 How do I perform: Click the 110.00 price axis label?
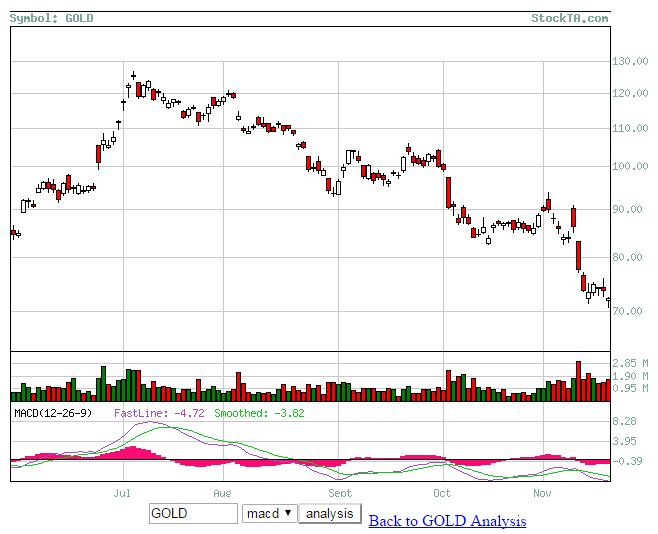pos(630,128)
